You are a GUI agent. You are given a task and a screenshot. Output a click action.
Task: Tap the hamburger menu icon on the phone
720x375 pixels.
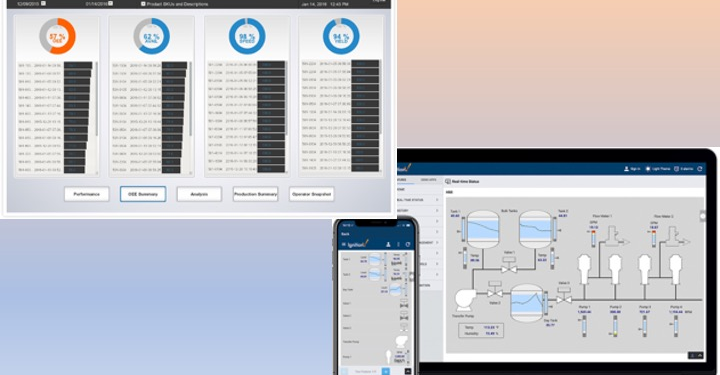[x=343, y=245]
